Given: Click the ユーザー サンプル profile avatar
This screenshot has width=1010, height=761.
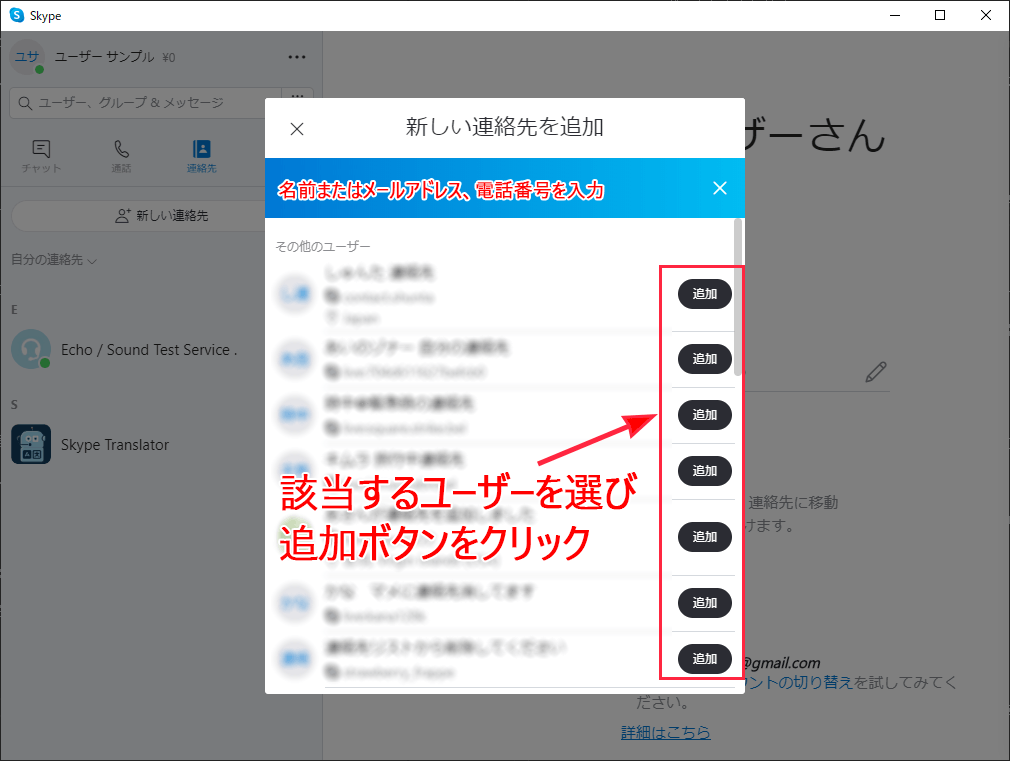Looking at the screenshot, I should 26,57.
